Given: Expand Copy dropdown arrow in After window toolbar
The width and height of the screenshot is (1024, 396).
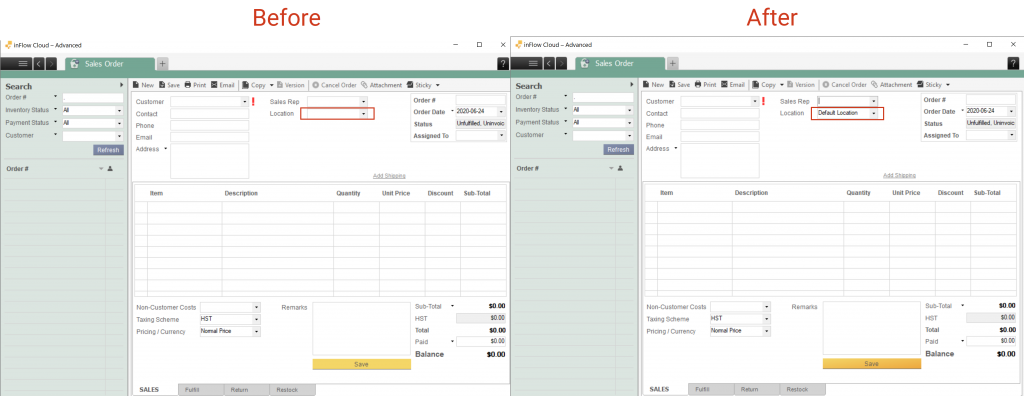Looking at the screenshot, I should tap(782, 85).
